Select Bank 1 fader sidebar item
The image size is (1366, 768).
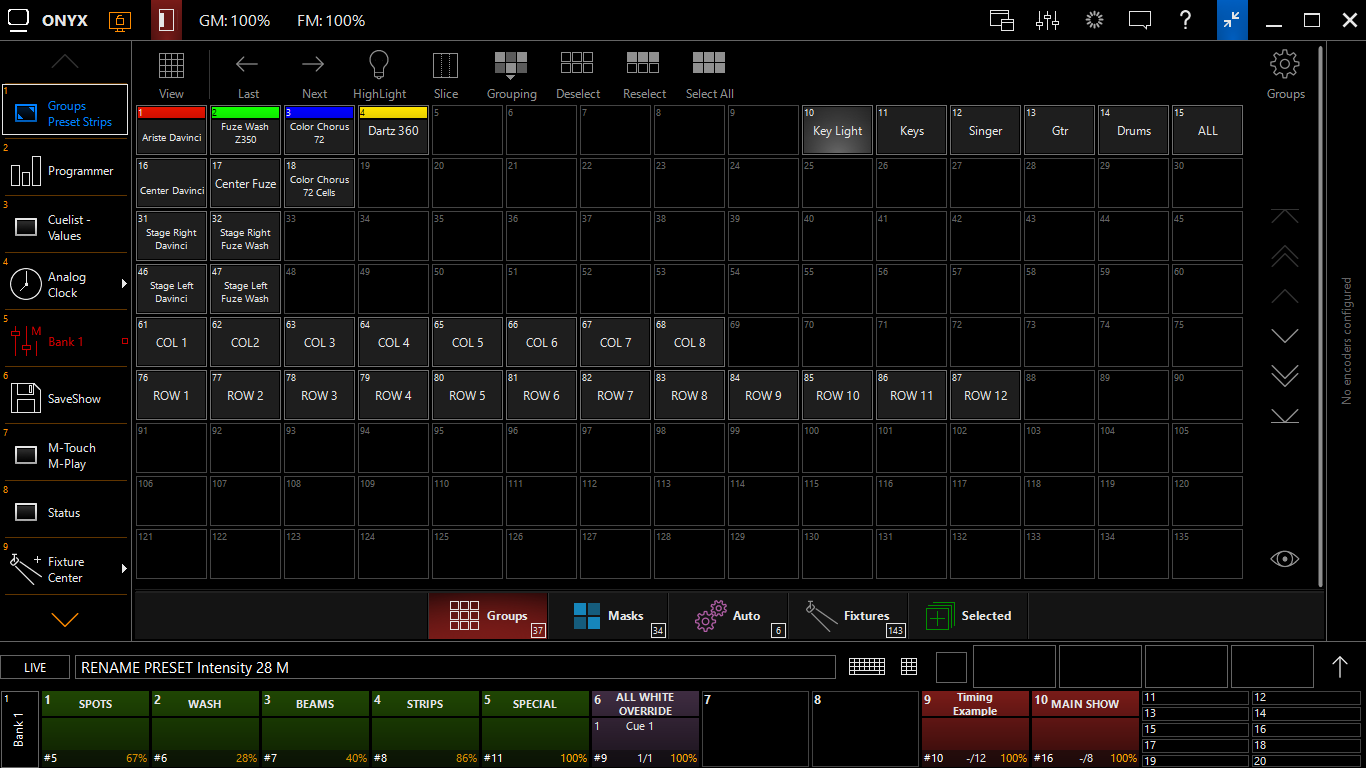tap(66, 341)
